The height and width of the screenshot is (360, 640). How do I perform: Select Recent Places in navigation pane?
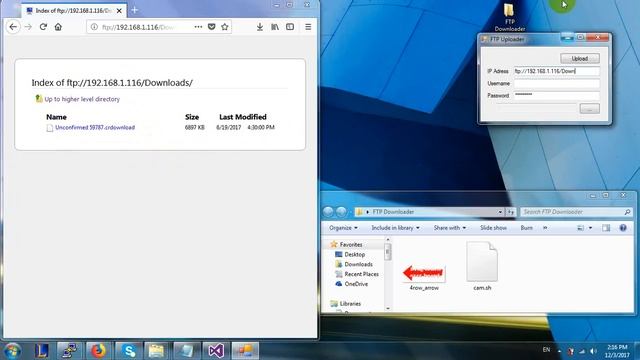click(361, 274)
